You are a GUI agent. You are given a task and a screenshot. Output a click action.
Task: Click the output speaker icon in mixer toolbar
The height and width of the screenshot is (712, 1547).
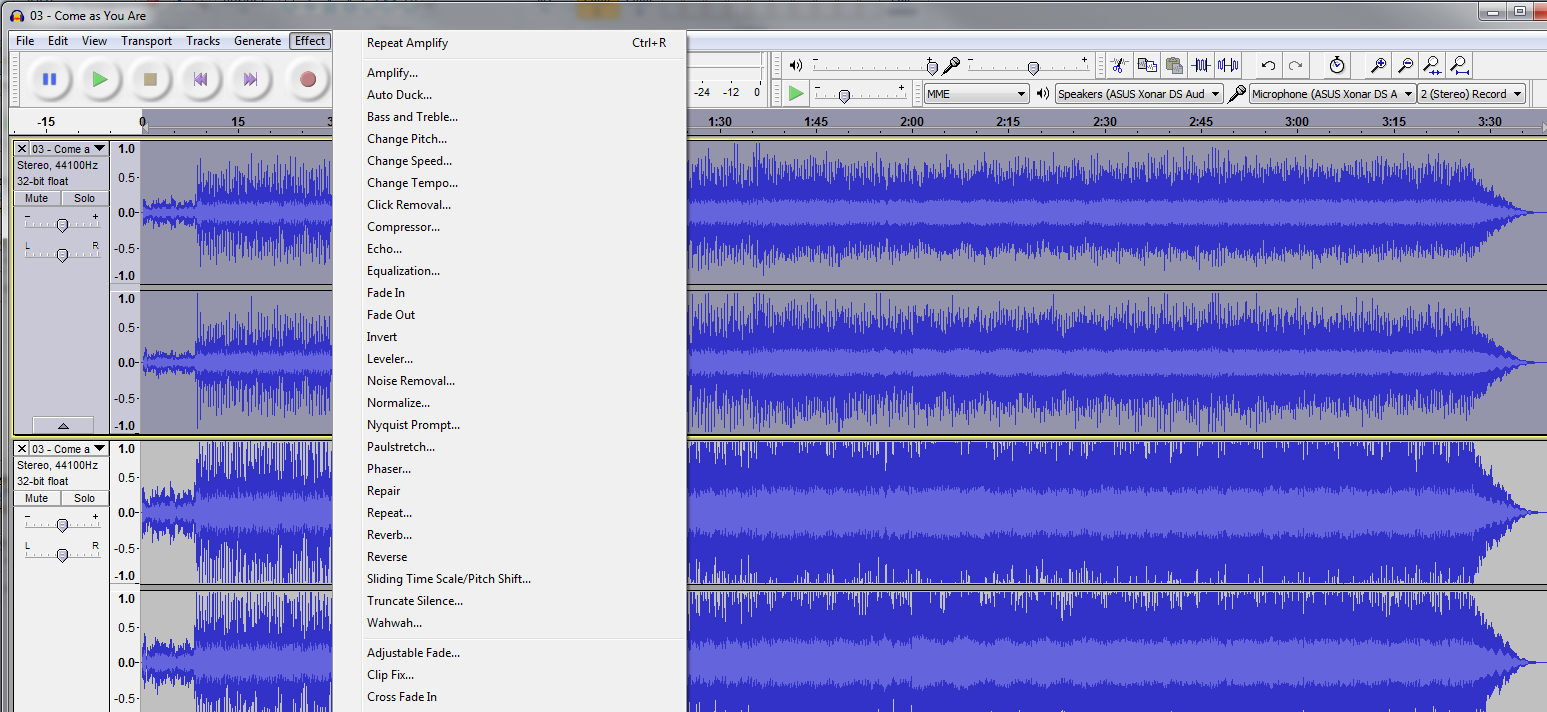click(x=796, y=65)
